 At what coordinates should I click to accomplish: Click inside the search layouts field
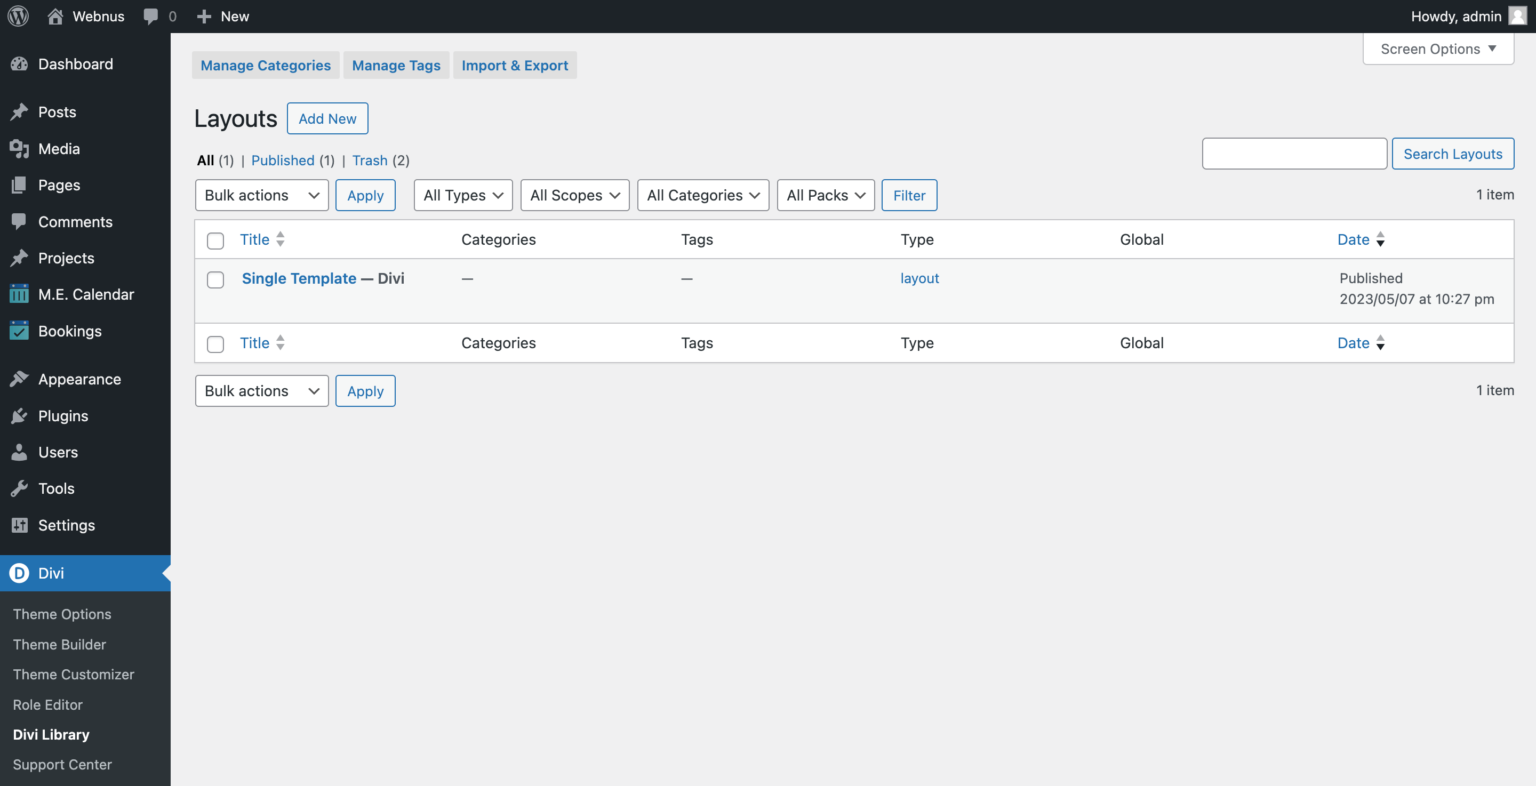(x=1294, y=153)
